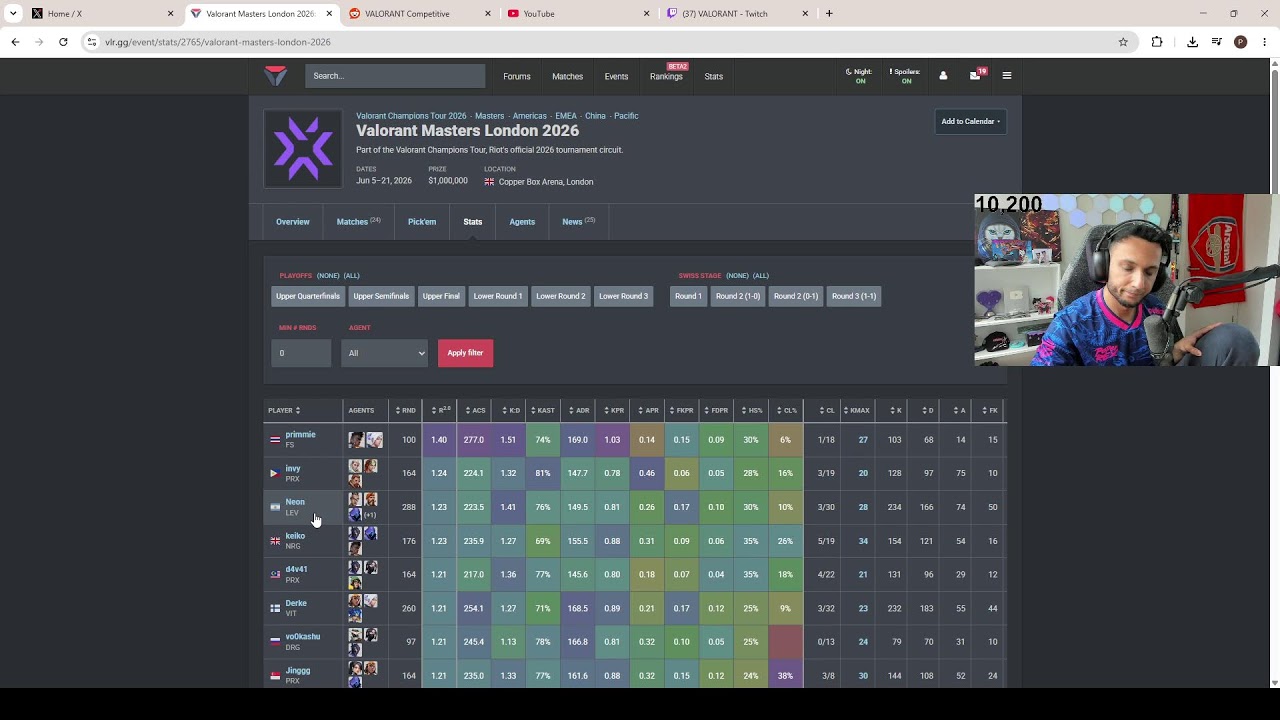Open the tab search dropdown in Chrome
The image size is (1280, 720).
click(x=13, y=14)
